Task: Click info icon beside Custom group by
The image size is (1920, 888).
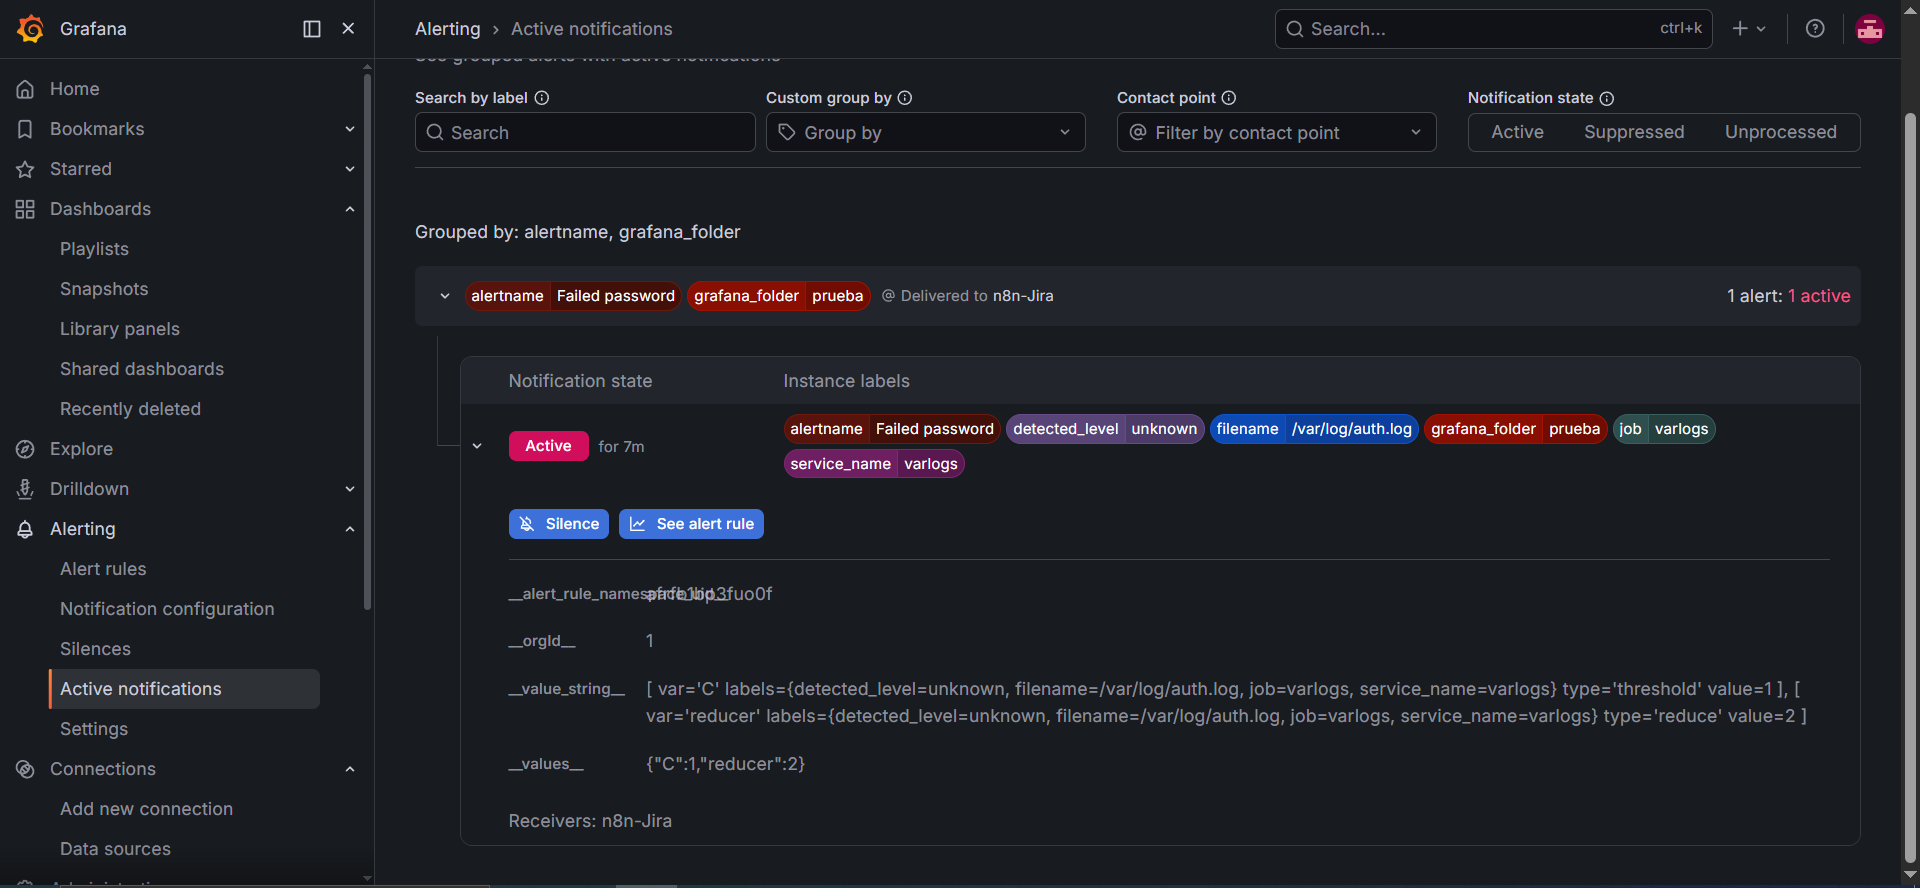Action: coord(905,98)
